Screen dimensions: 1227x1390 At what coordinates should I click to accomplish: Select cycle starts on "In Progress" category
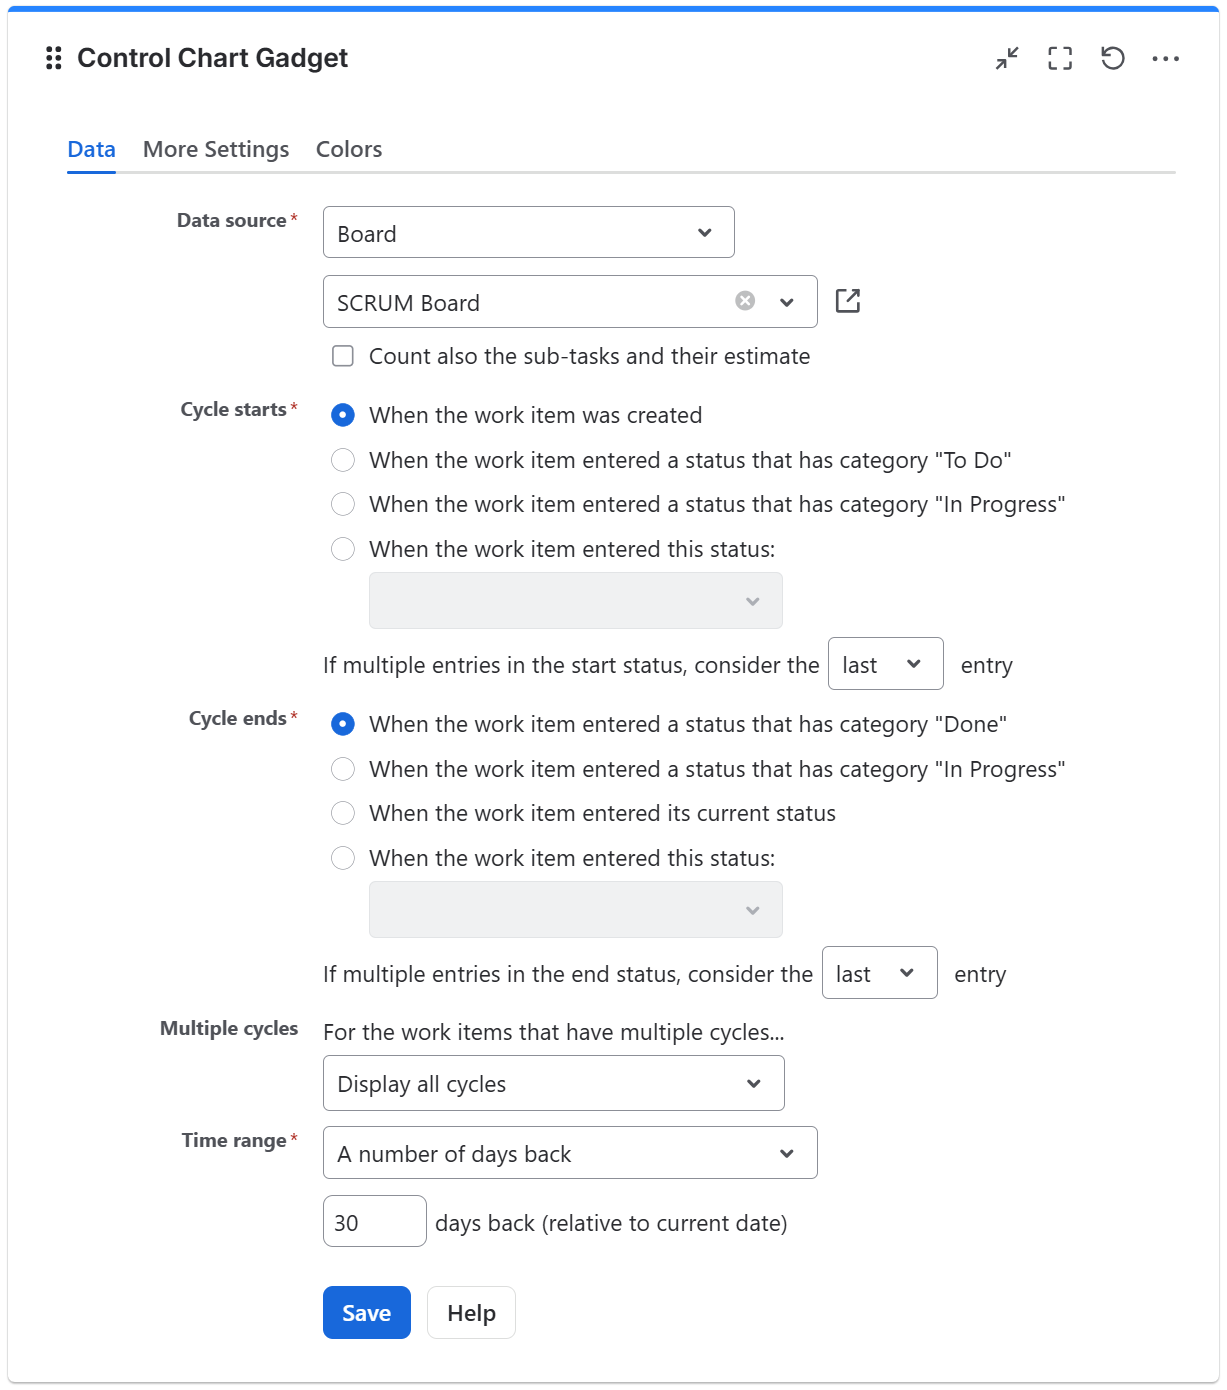click(343, 504)
